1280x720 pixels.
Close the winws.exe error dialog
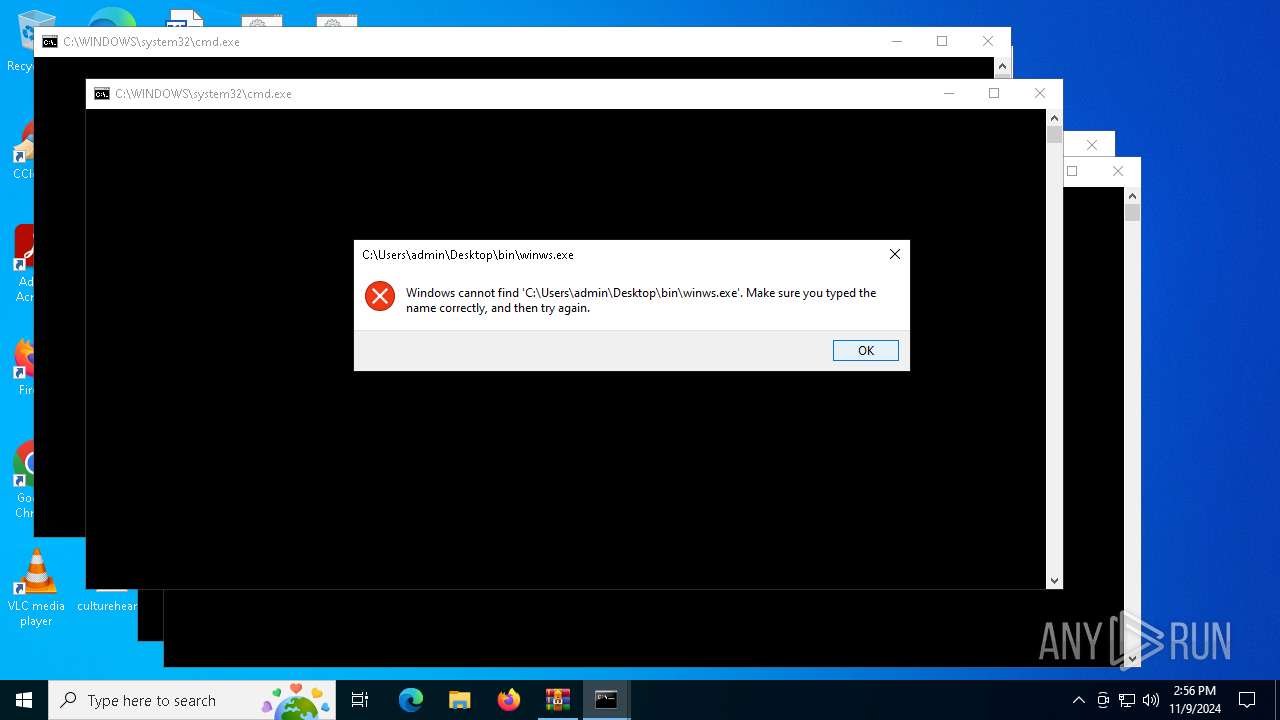pos(894,254)
